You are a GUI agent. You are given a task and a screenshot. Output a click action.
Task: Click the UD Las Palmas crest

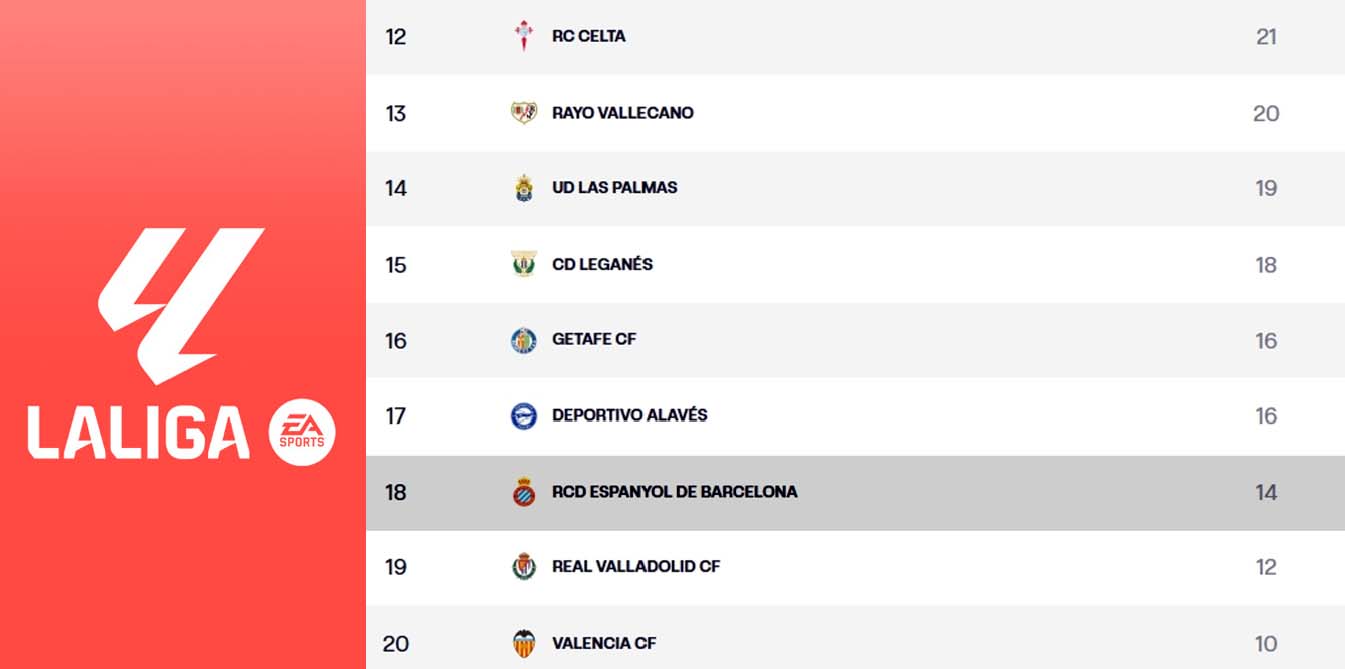[524, 188]
